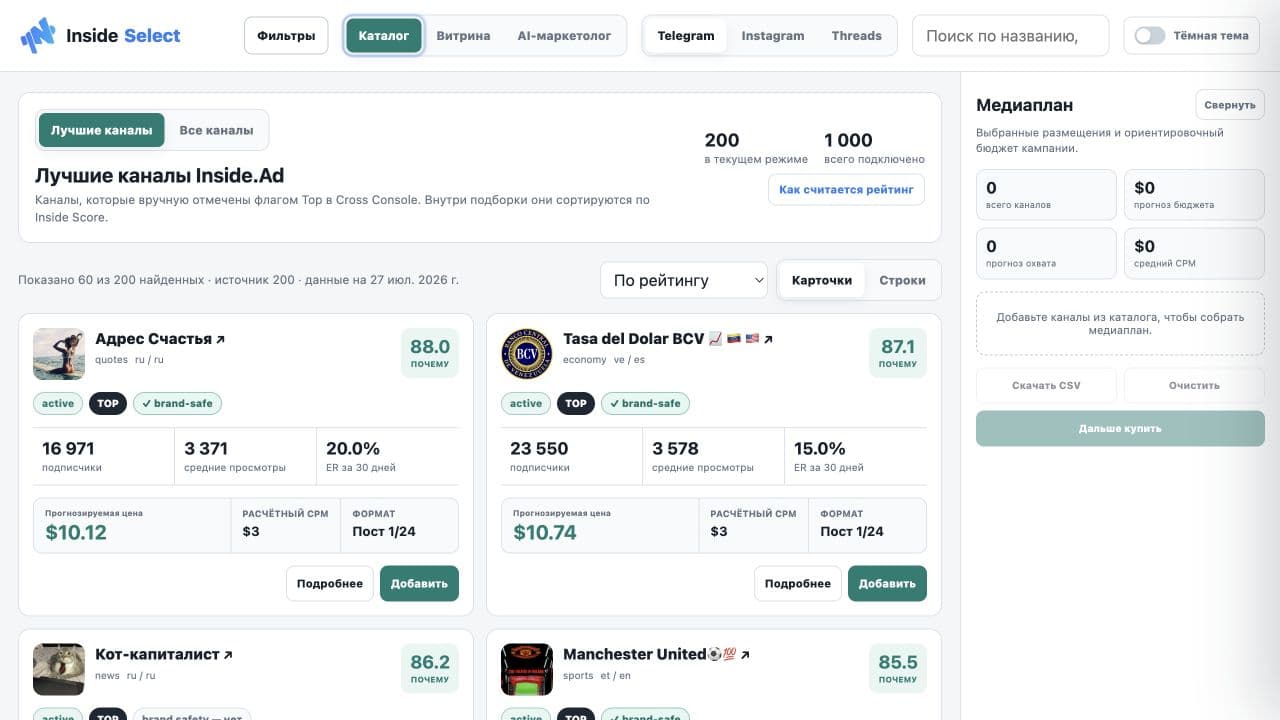Switch to the Витрина tab

(x=463, y=36)
